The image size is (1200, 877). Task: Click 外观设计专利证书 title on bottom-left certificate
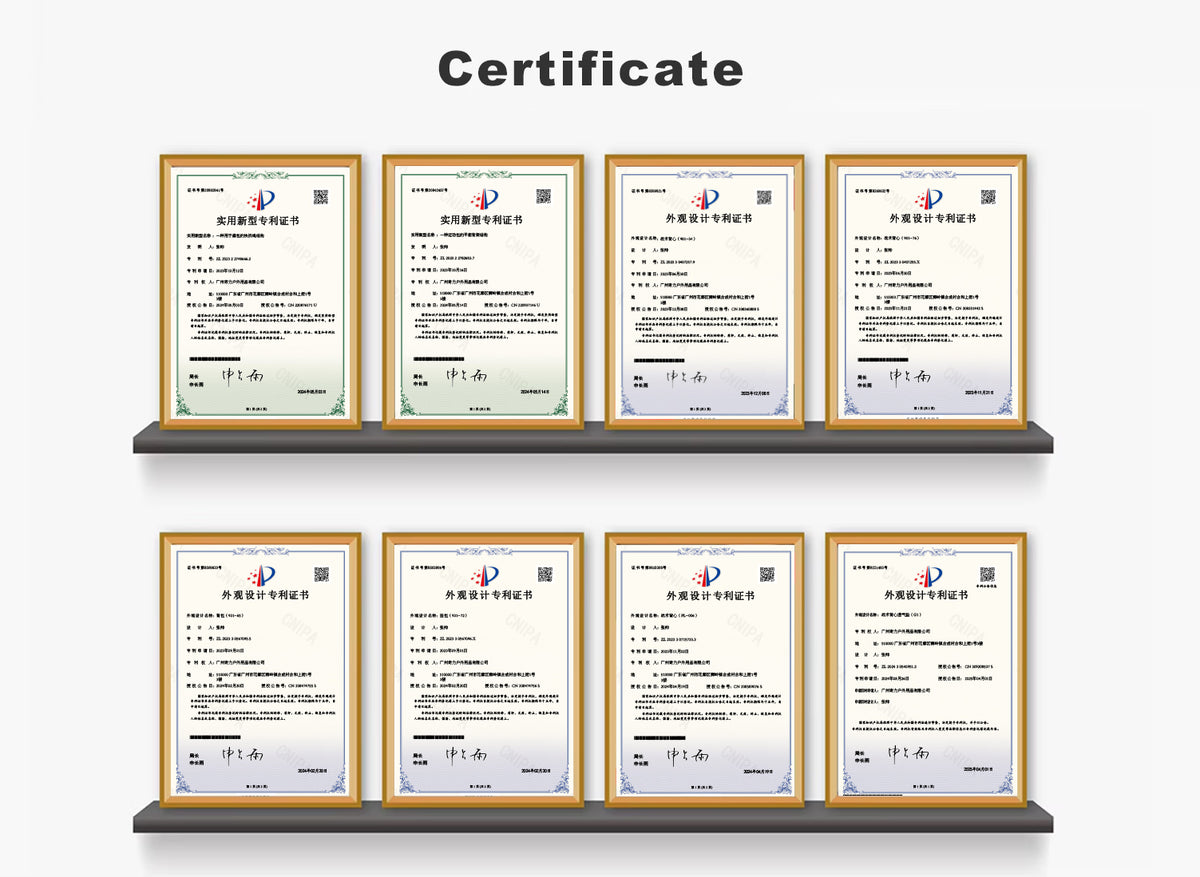coord(259,596)
